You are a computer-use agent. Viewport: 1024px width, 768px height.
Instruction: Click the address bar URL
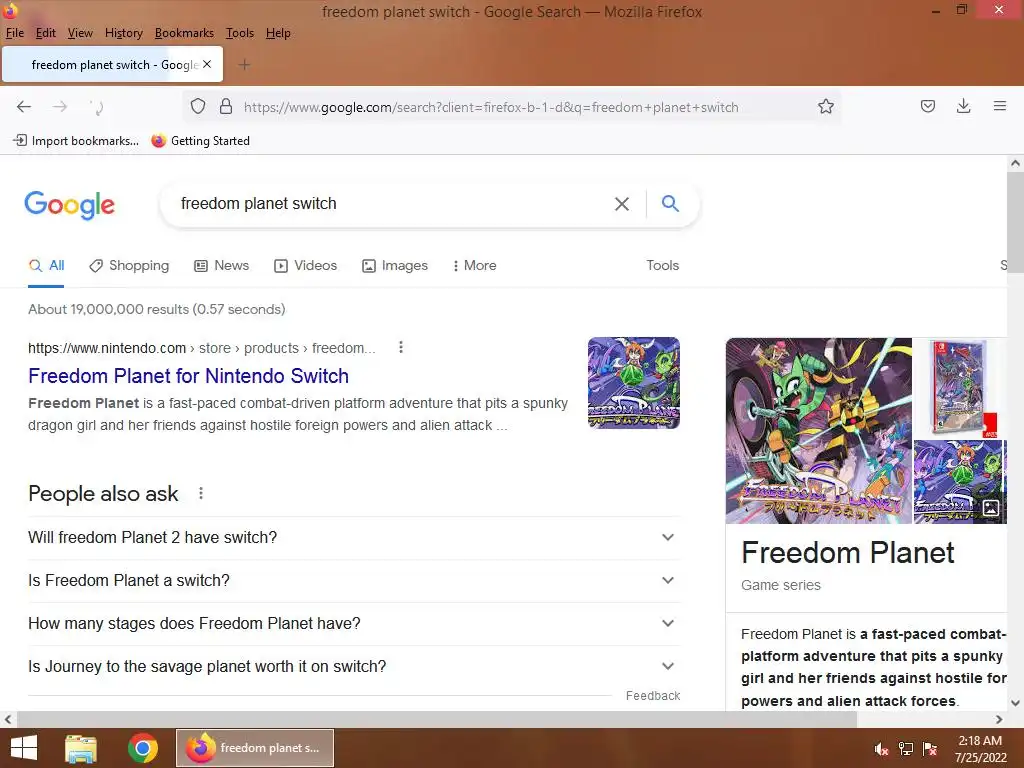491,107
